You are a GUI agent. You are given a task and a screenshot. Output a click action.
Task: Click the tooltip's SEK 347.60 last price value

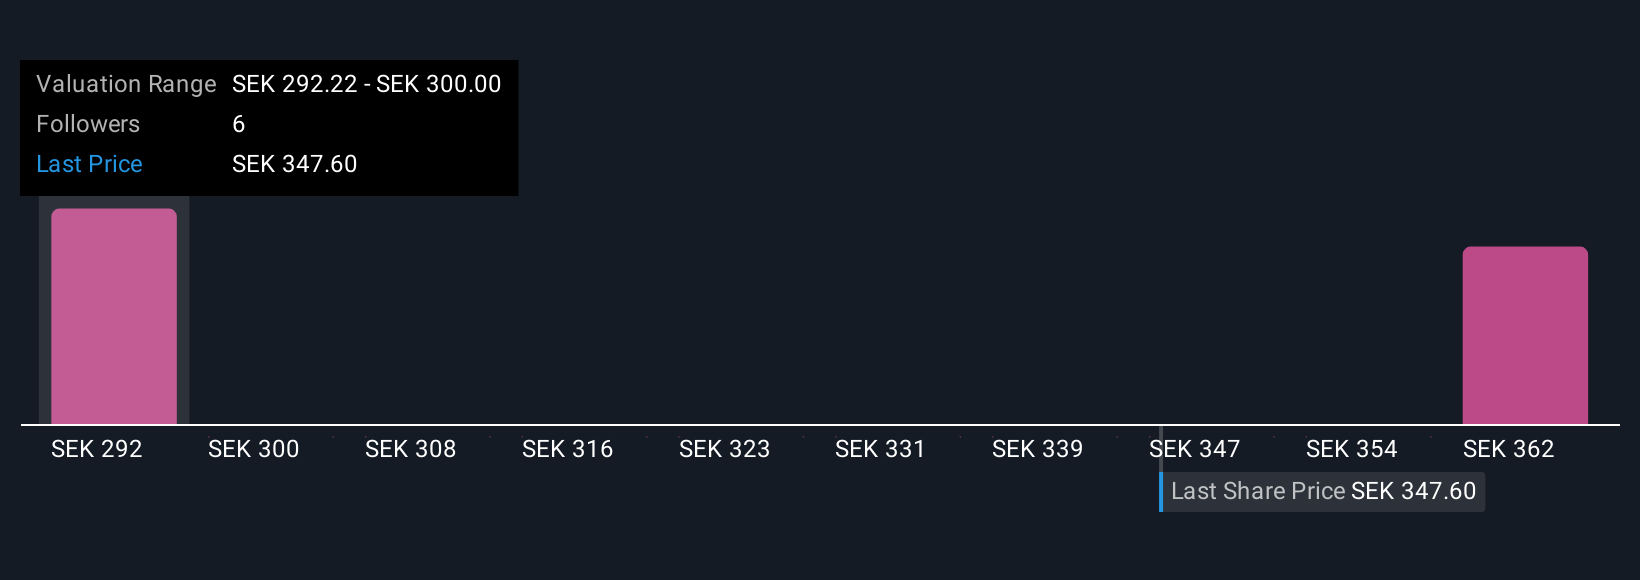coord(295,164)
